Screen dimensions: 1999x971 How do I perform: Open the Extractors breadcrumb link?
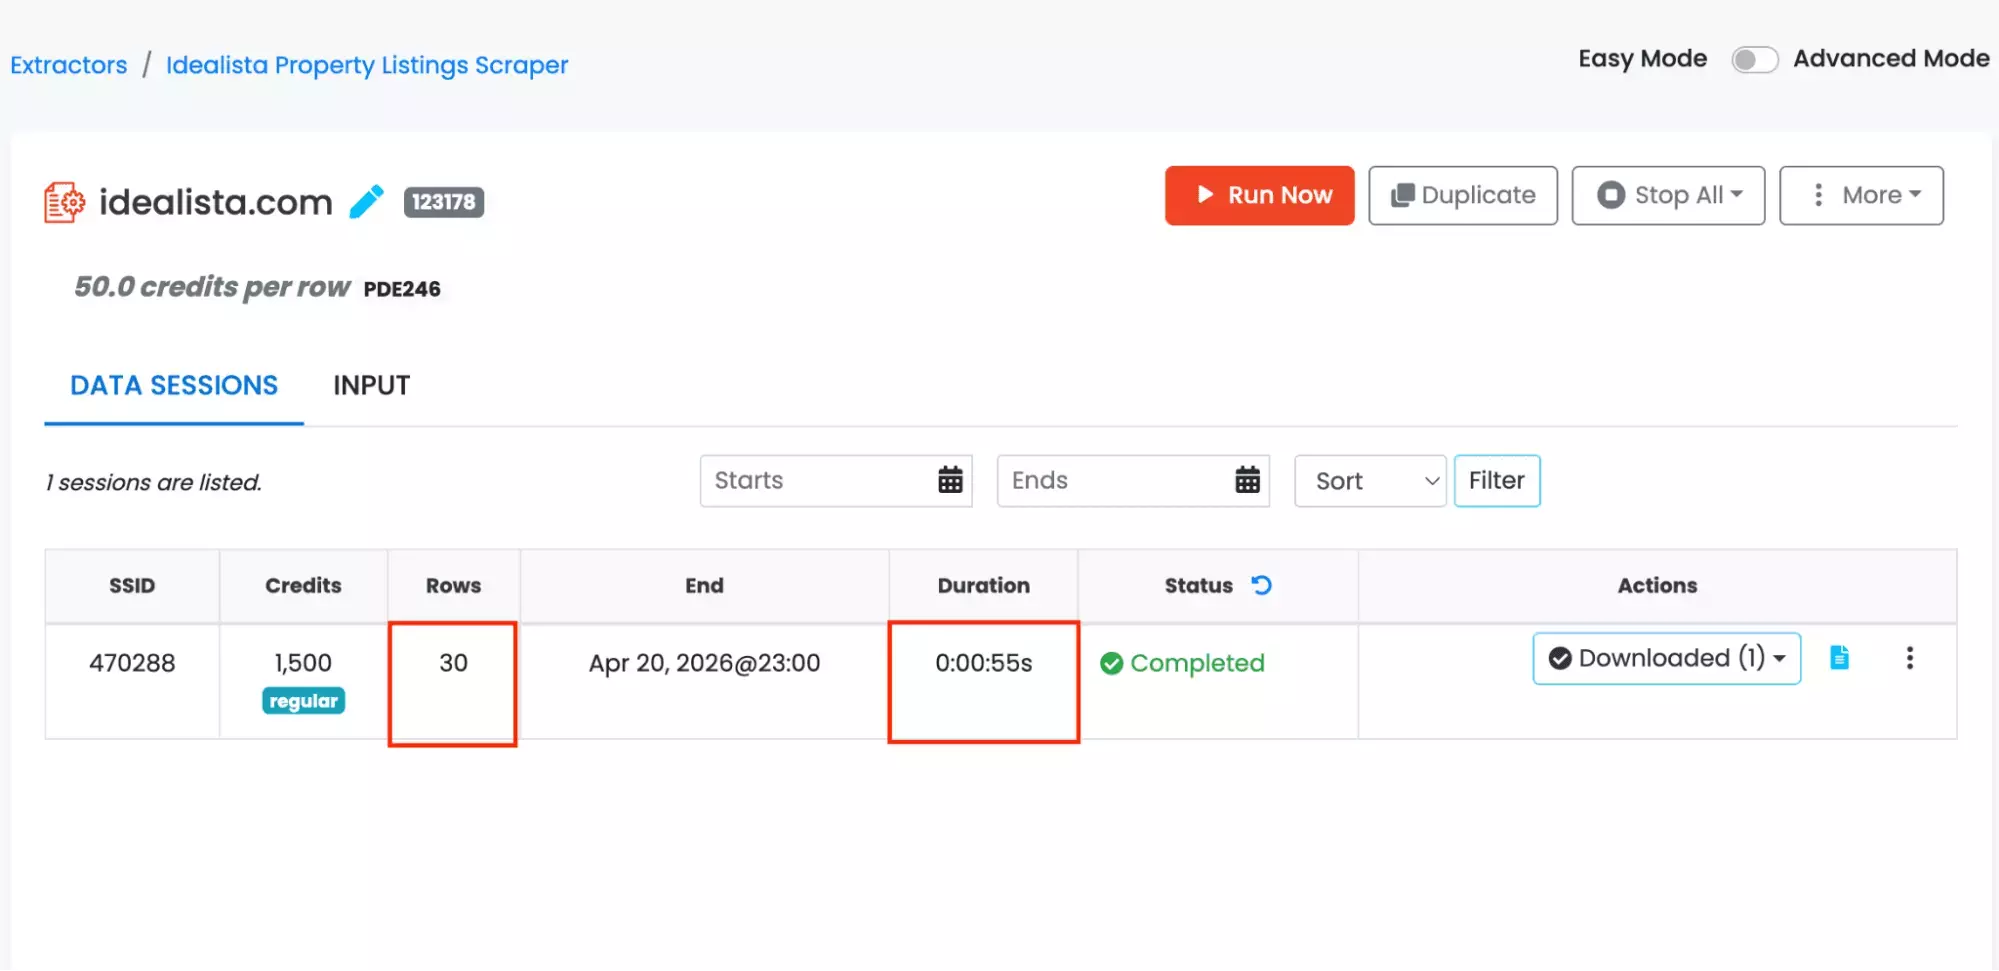(68, 64)
